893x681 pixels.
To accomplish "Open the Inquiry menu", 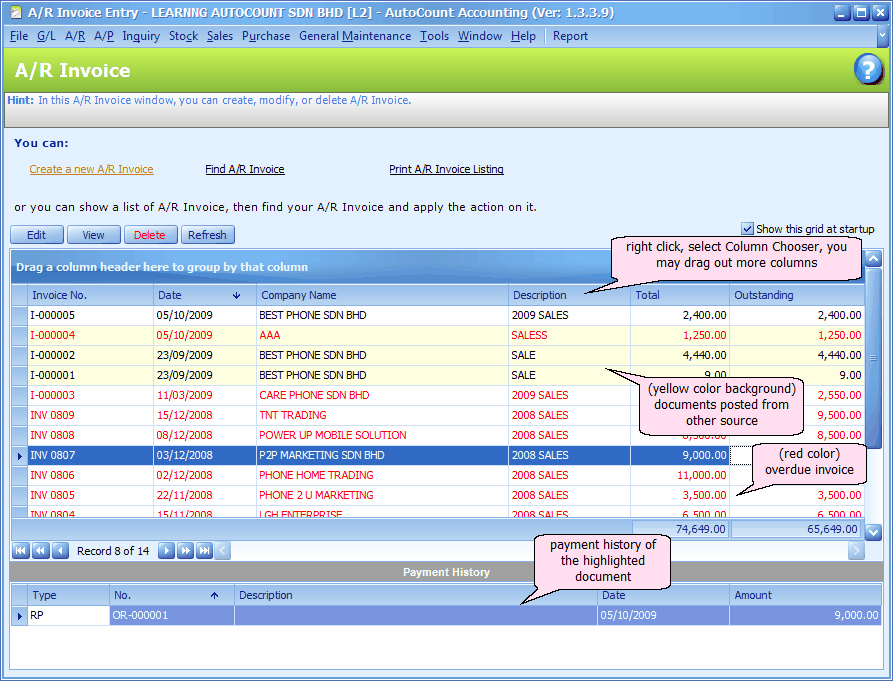I will click(x=141, y=36).
